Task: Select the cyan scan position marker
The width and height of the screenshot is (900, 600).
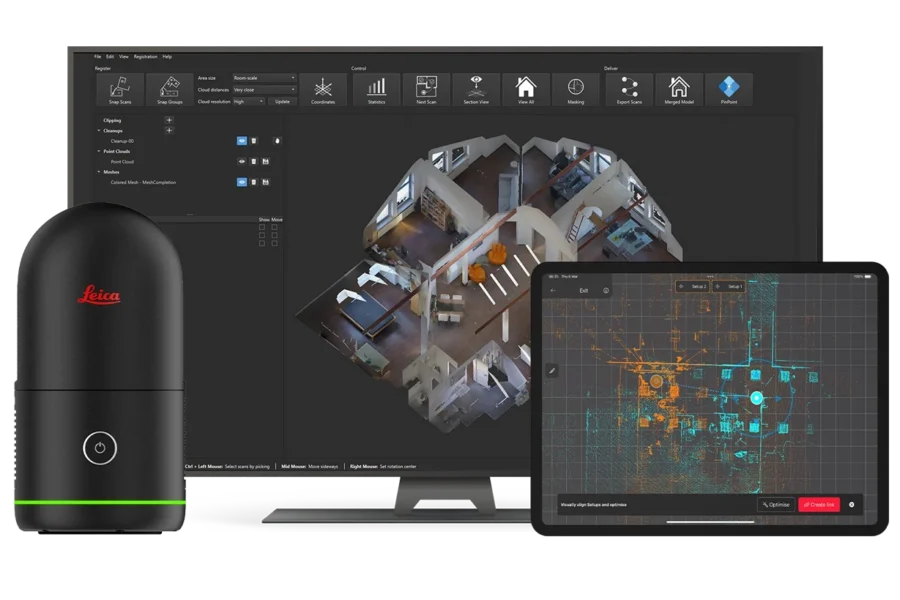Action: [x=757, y=397]
